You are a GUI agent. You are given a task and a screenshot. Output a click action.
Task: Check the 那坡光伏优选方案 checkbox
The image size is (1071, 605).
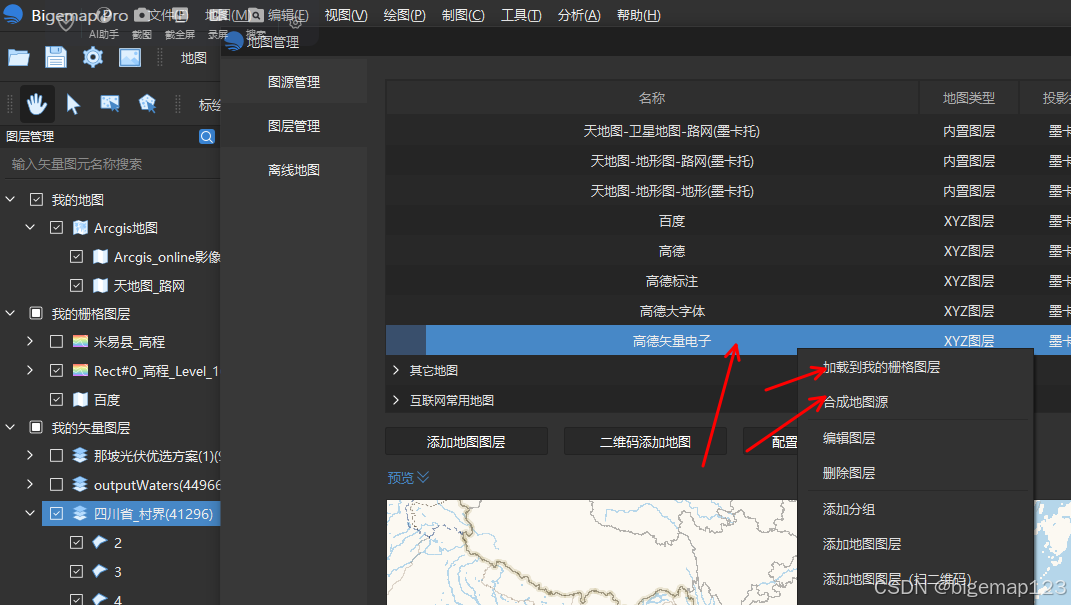tap(57, 455)
